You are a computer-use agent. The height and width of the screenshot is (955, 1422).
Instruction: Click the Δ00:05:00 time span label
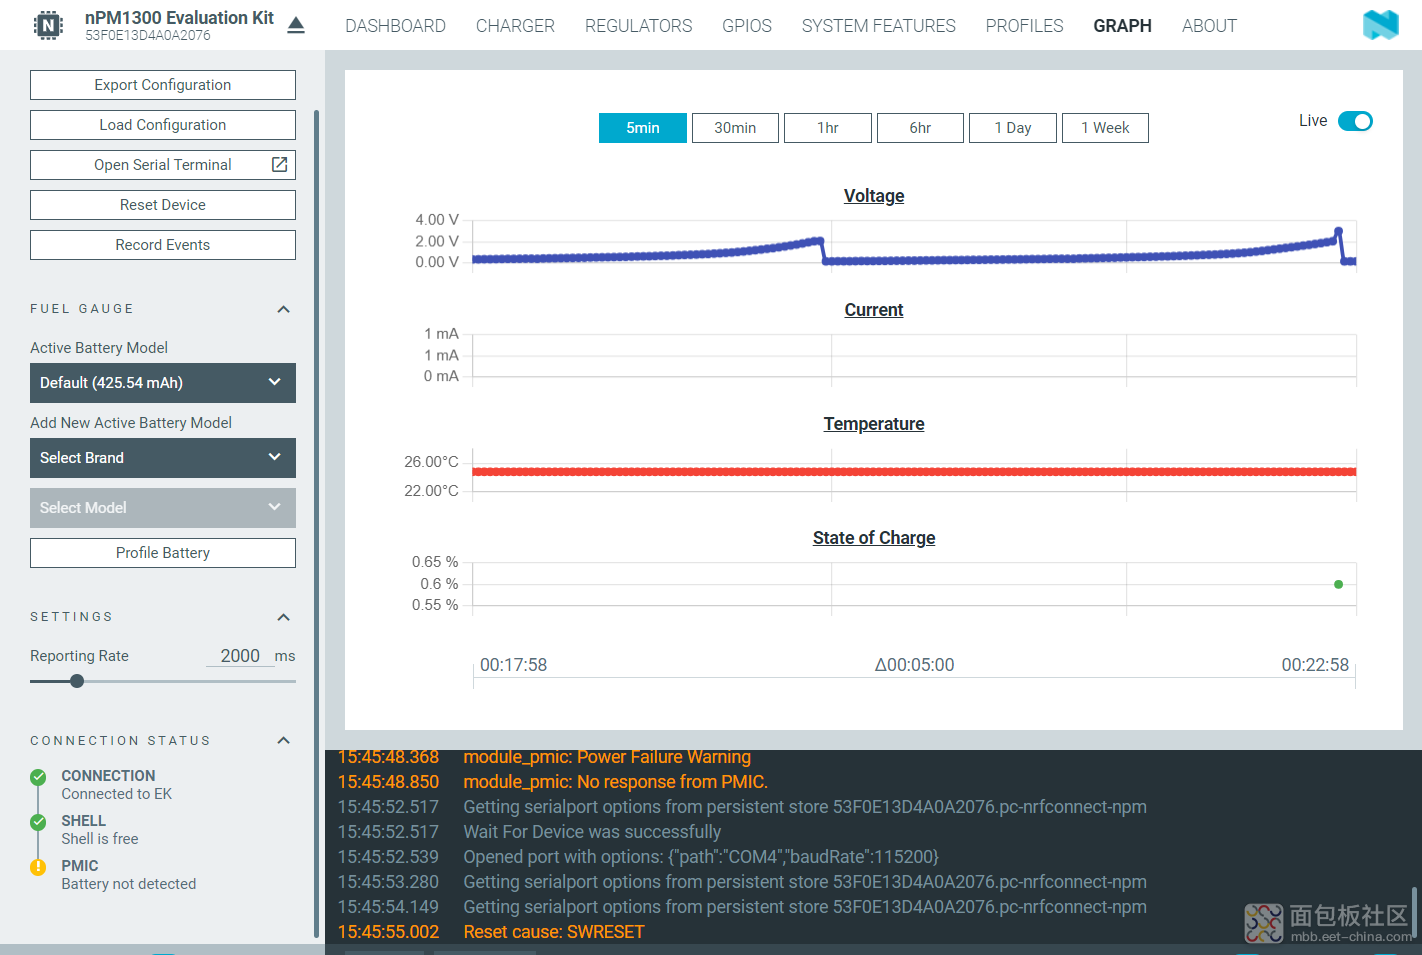click(x=914, y=665)
